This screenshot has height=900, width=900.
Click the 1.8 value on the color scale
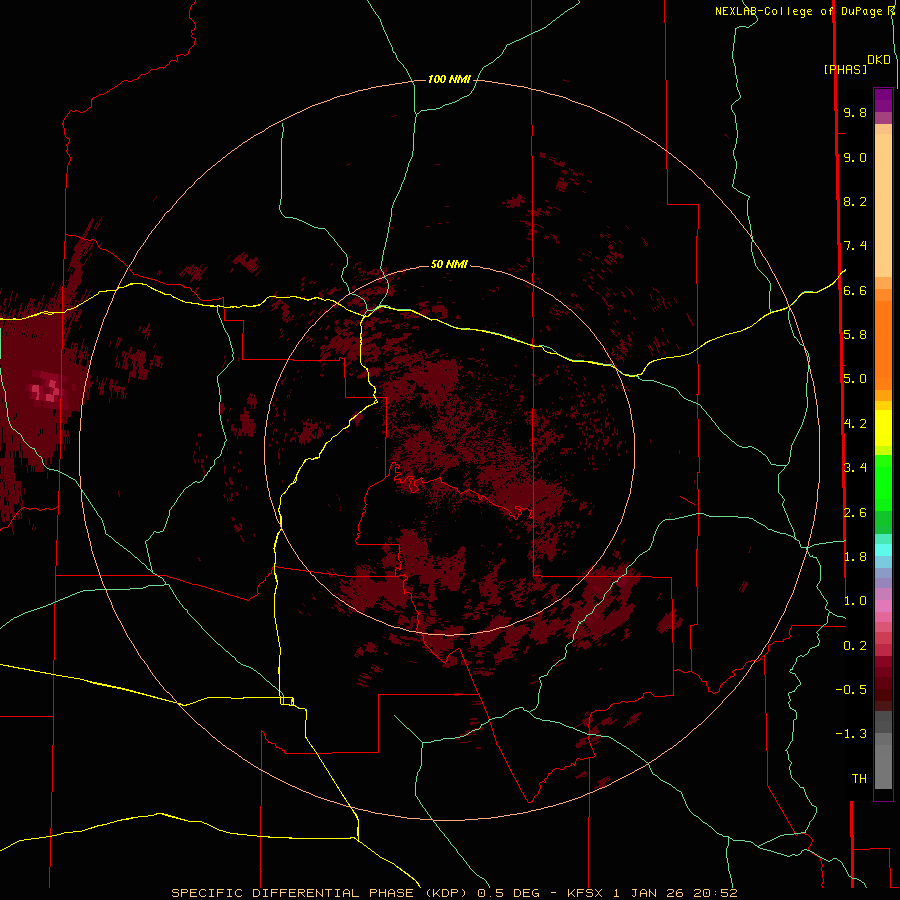(x=855, y=557)
